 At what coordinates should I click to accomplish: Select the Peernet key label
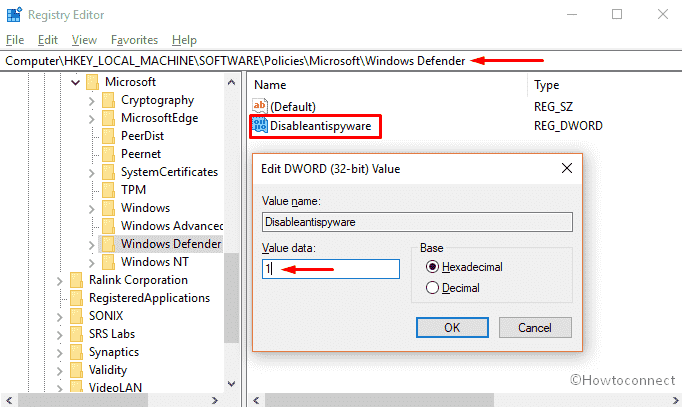coord(141,154)
